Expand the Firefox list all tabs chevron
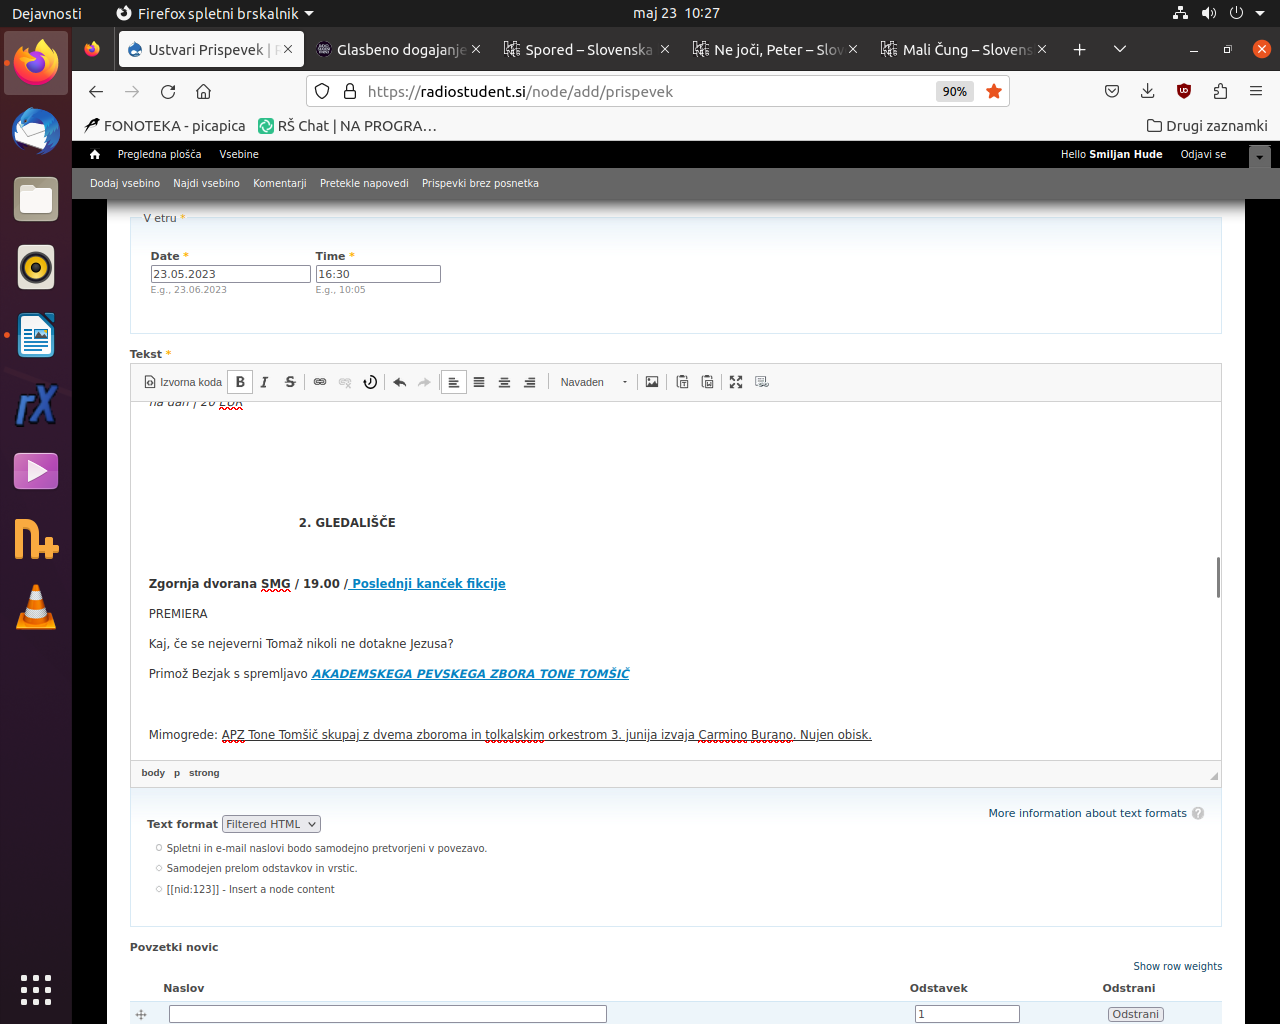This screenshot has width=1280, height=1024. pyautogui.click(x=1120, y=49)
